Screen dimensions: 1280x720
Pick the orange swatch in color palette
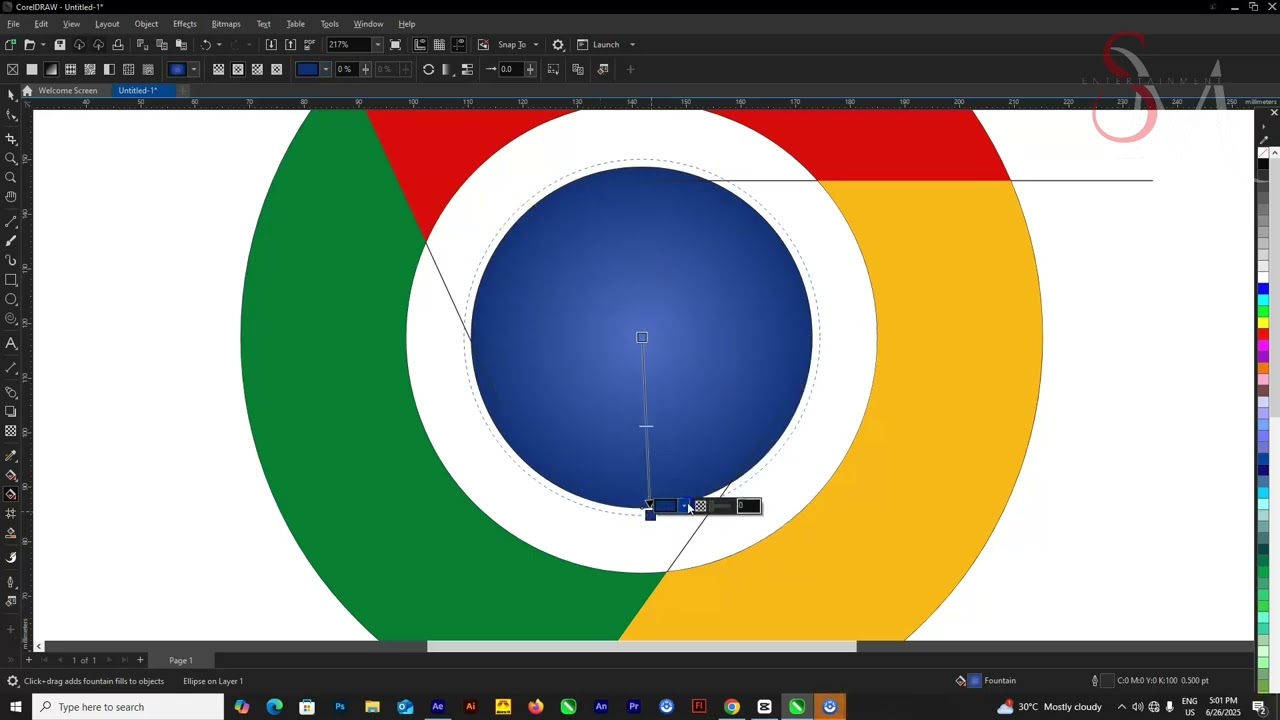coord(1264,368)
